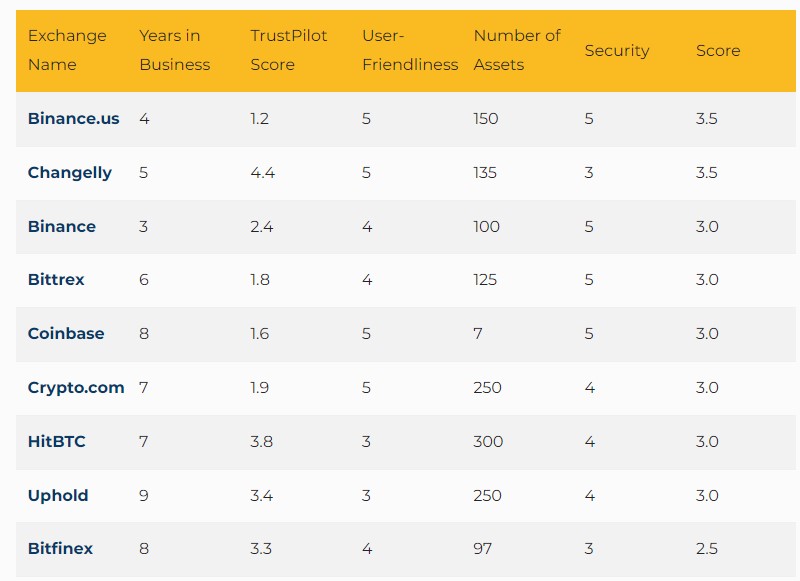Click Changelly's TrustPilot score of 4.4
This screenshot has height=581, width=800.
tap(262, 173)
